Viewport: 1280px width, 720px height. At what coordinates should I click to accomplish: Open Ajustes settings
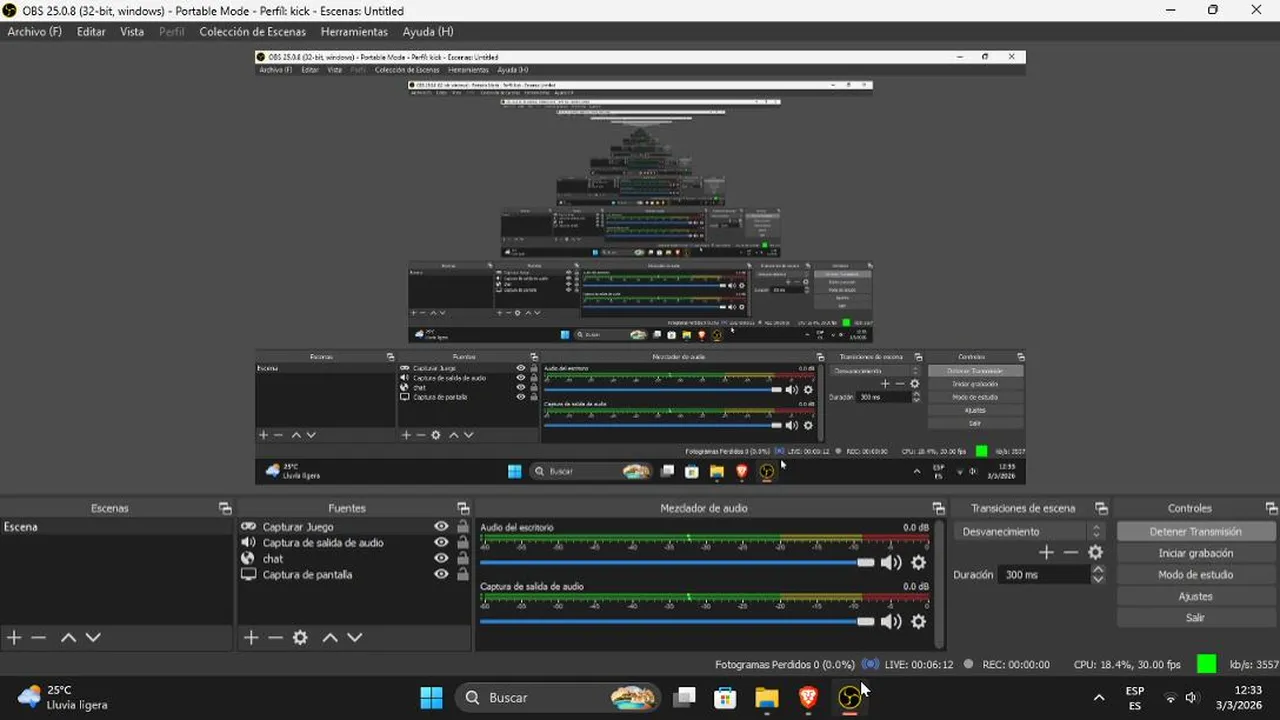click(x=1195, y=596)
